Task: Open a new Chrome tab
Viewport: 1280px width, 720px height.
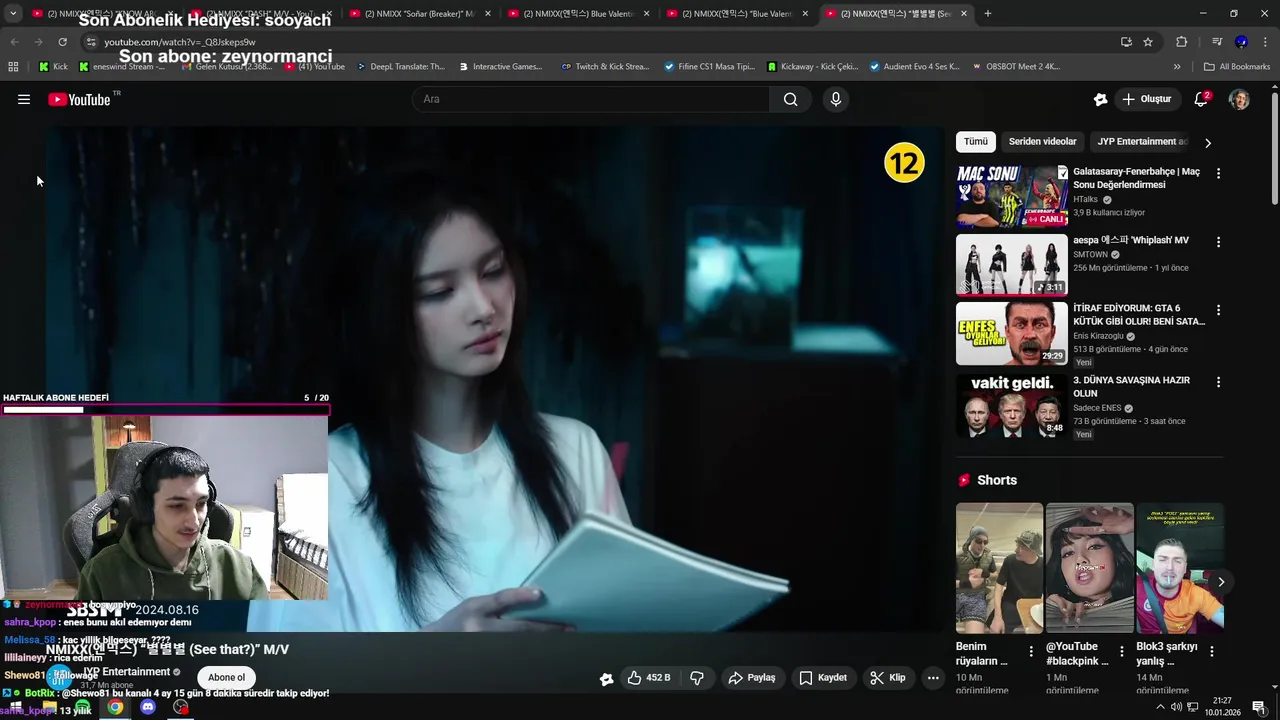Action: tap(988, 14)
